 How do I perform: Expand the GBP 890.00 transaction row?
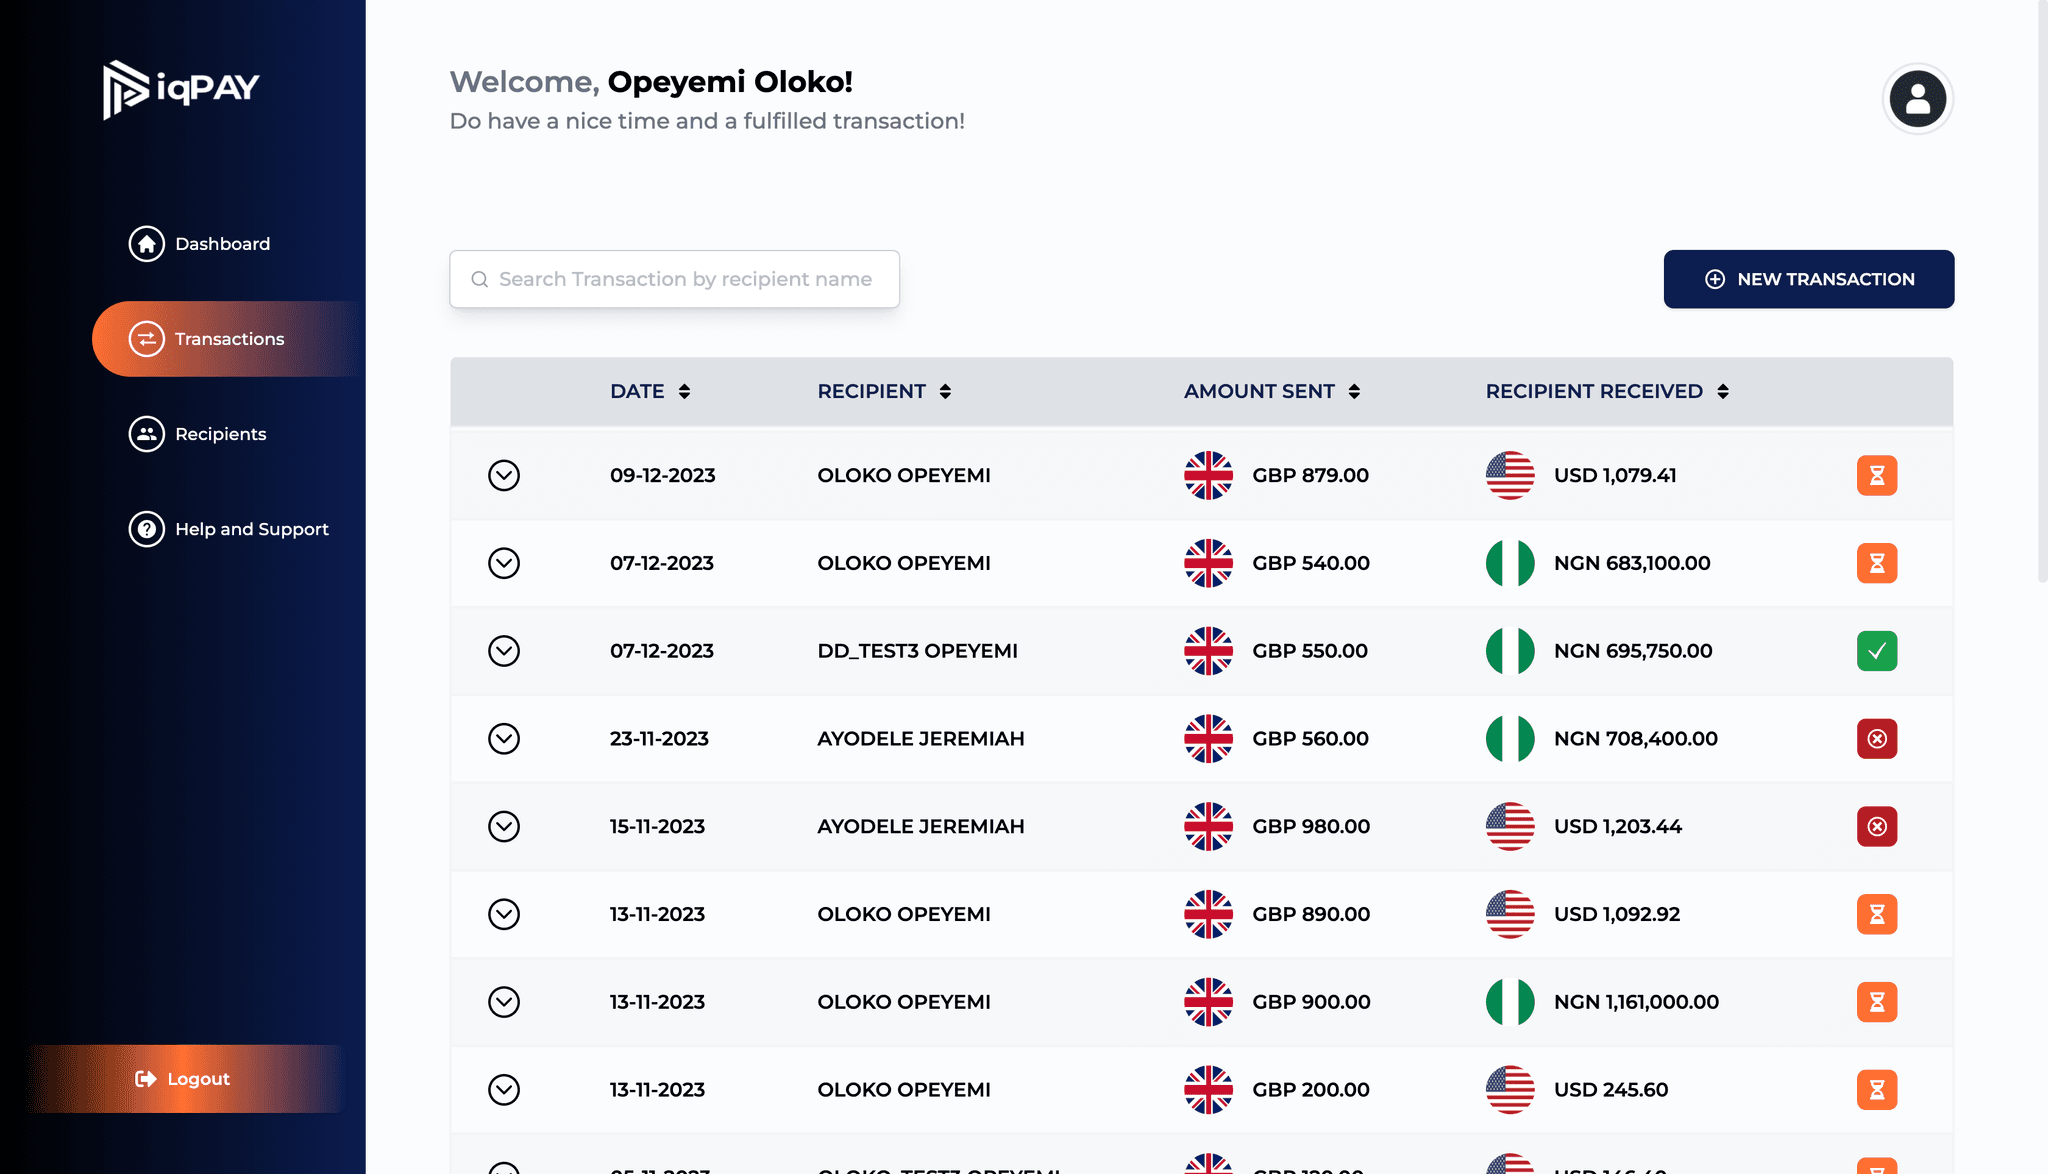[504, 914]
